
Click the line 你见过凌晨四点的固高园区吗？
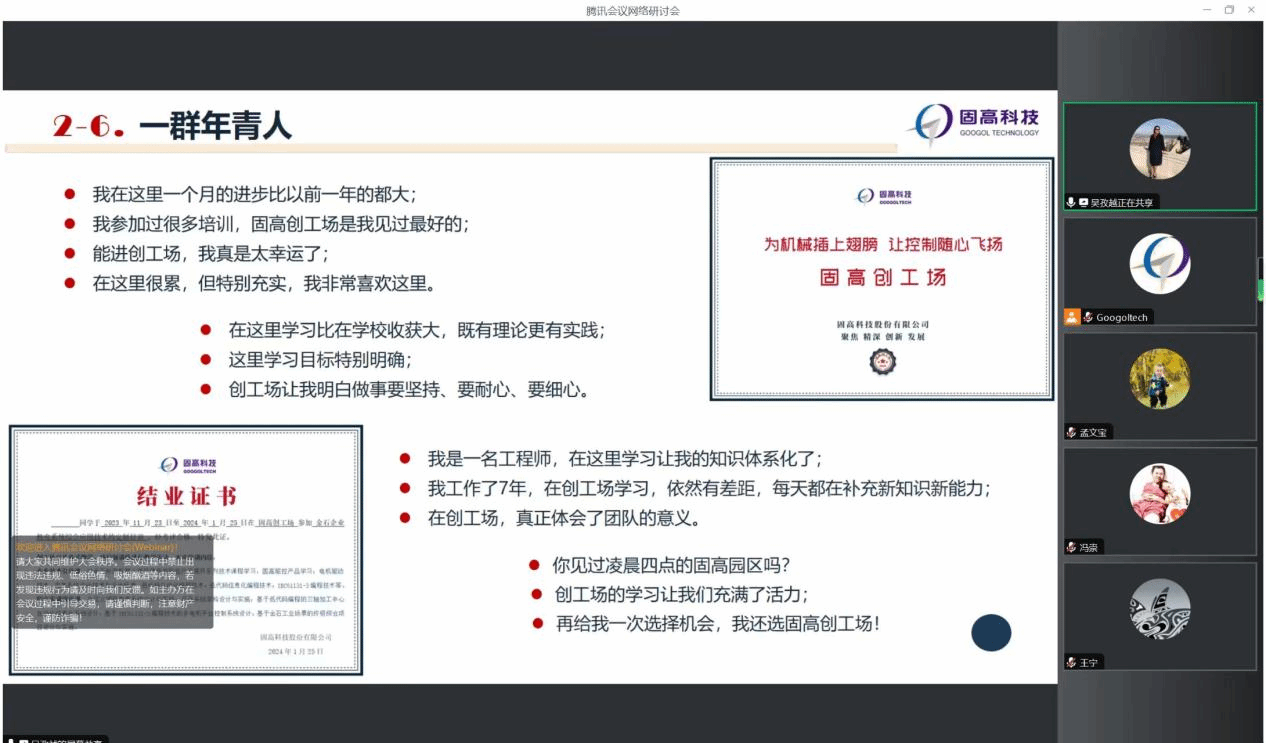click(x=672, y=564)
